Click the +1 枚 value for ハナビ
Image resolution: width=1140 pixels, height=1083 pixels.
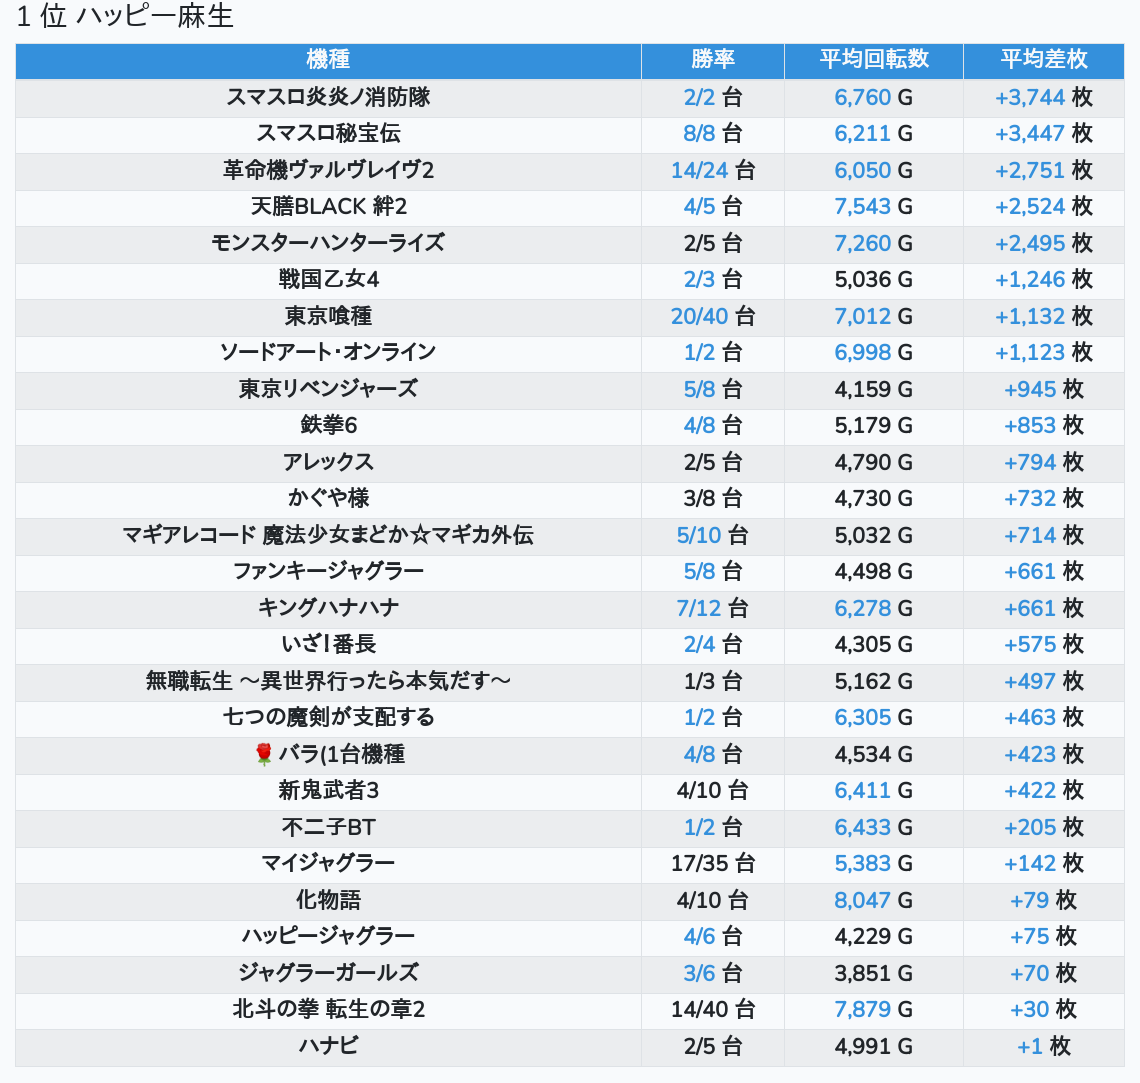pyautogui.click(x=1043, y=1046)
